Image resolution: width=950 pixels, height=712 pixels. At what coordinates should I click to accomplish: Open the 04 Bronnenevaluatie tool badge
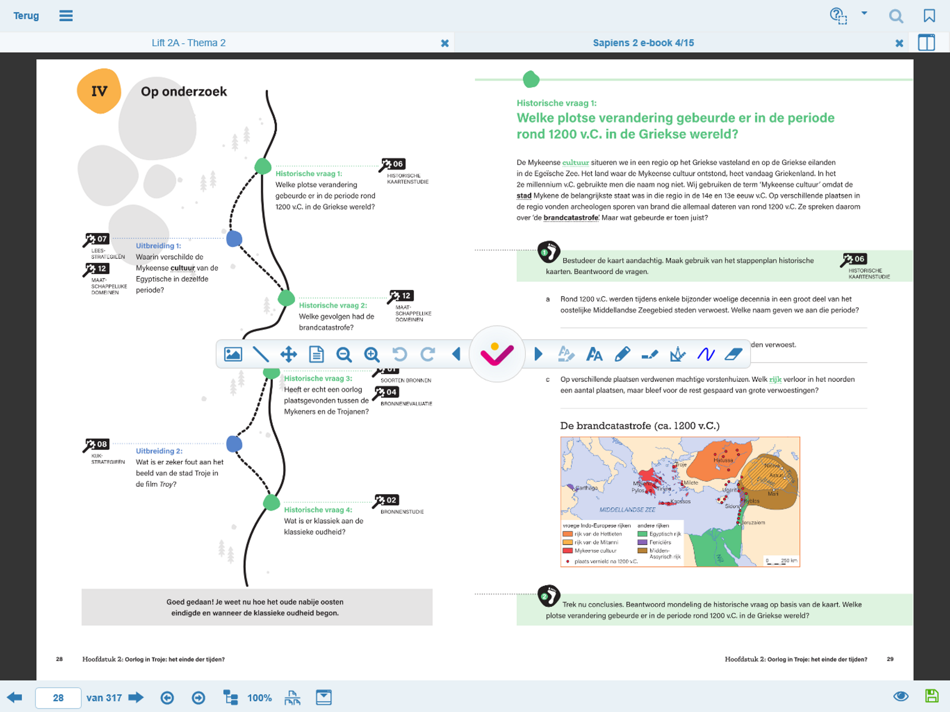click(386, 393)
